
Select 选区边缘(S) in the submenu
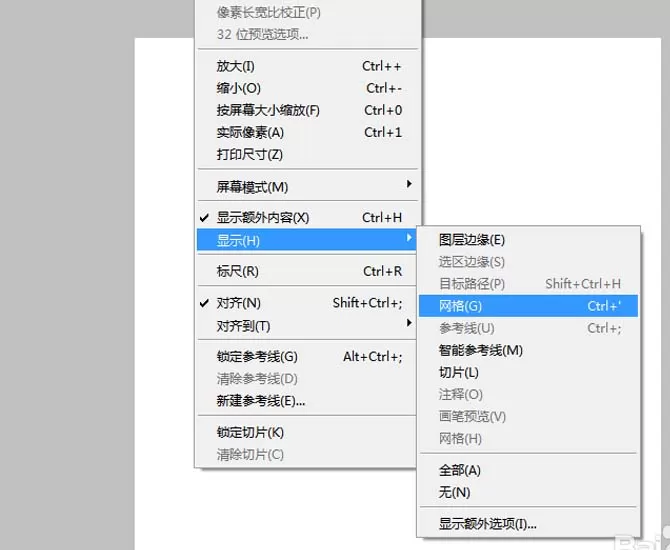pyautogui.click(x=528, y=262)
